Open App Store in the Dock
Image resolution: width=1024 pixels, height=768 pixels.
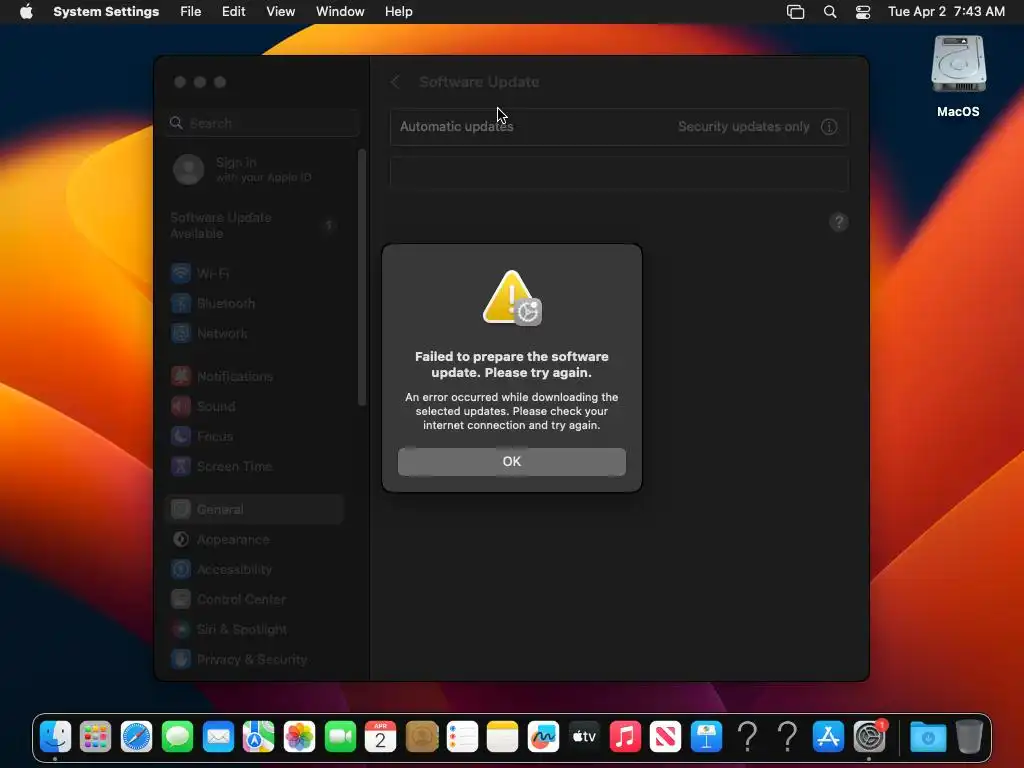pos(828,737)
